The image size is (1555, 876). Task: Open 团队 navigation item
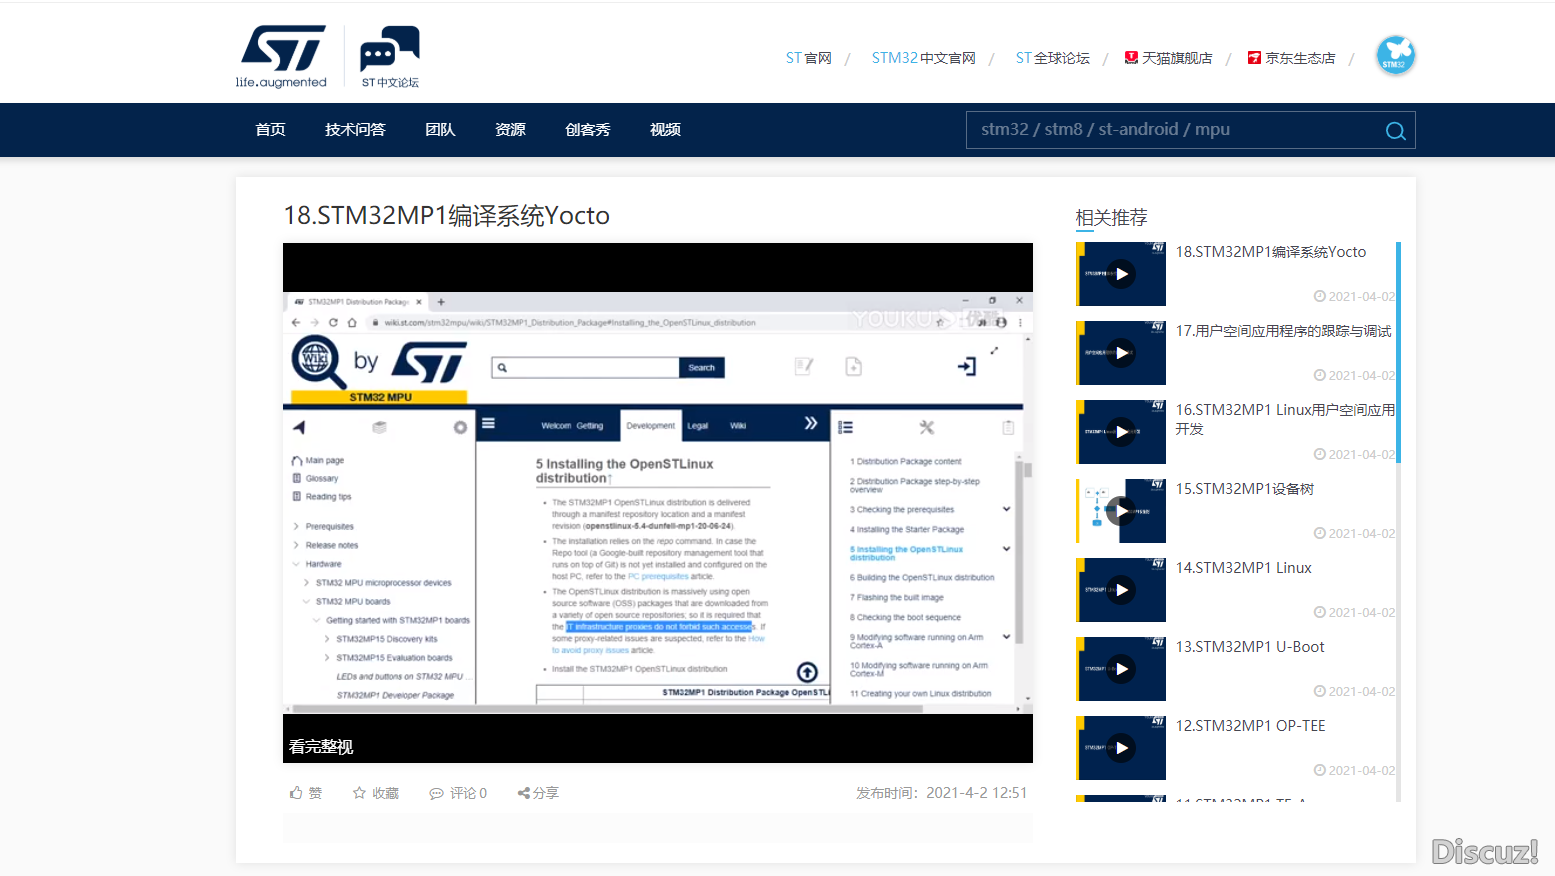440,130
